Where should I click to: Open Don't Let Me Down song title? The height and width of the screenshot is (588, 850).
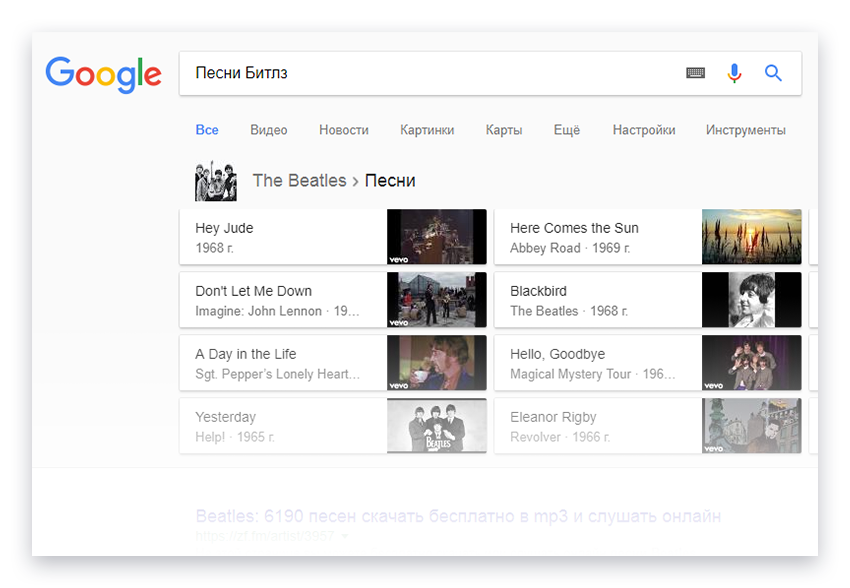coord(254,291)
